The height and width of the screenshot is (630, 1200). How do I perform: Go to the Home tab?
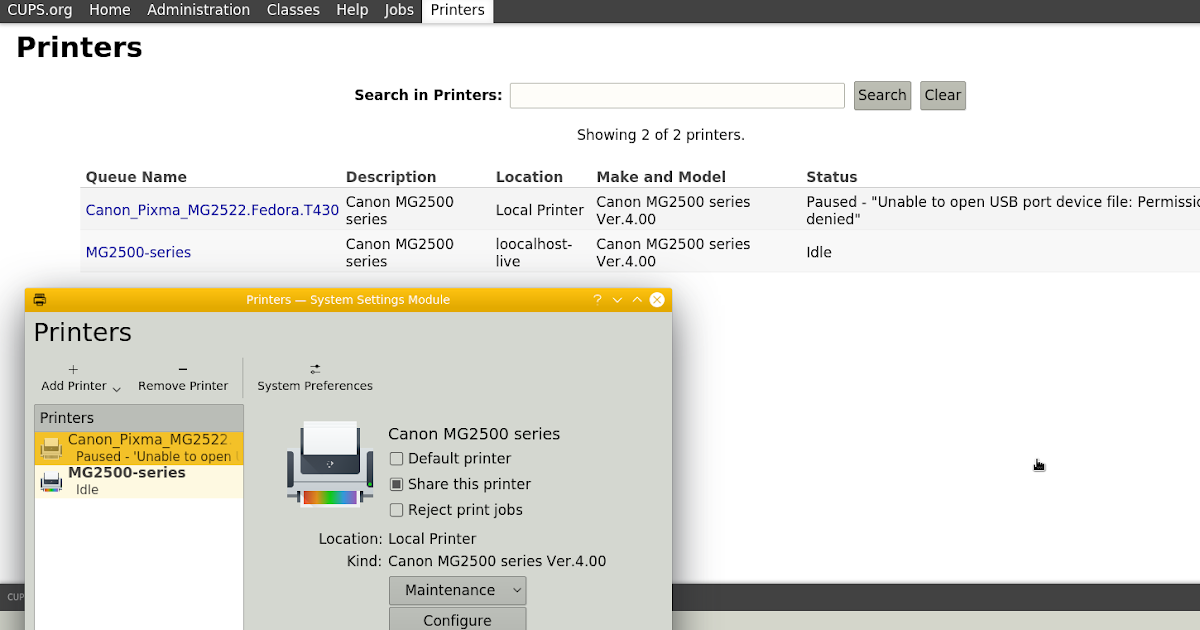(110, 10)
